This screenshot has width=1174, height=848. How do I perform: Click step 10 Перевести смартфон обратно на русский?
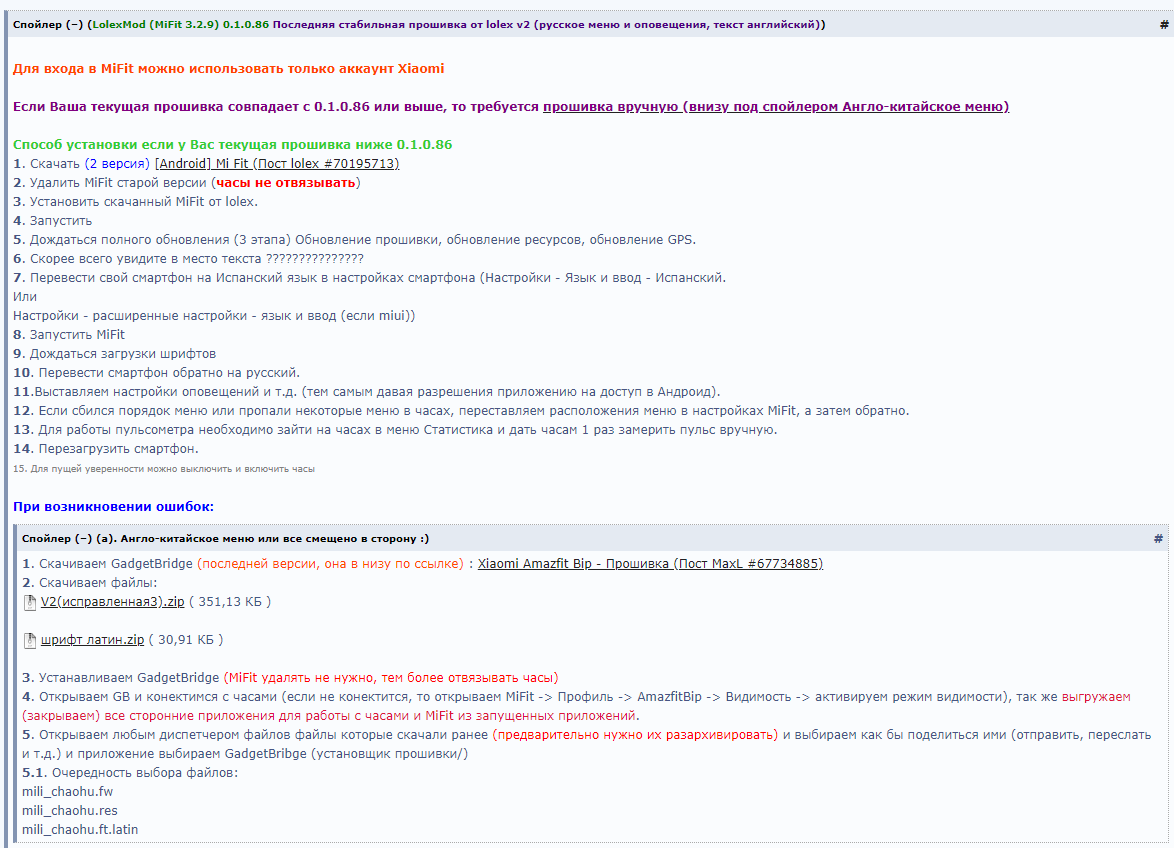pos(156,373)
